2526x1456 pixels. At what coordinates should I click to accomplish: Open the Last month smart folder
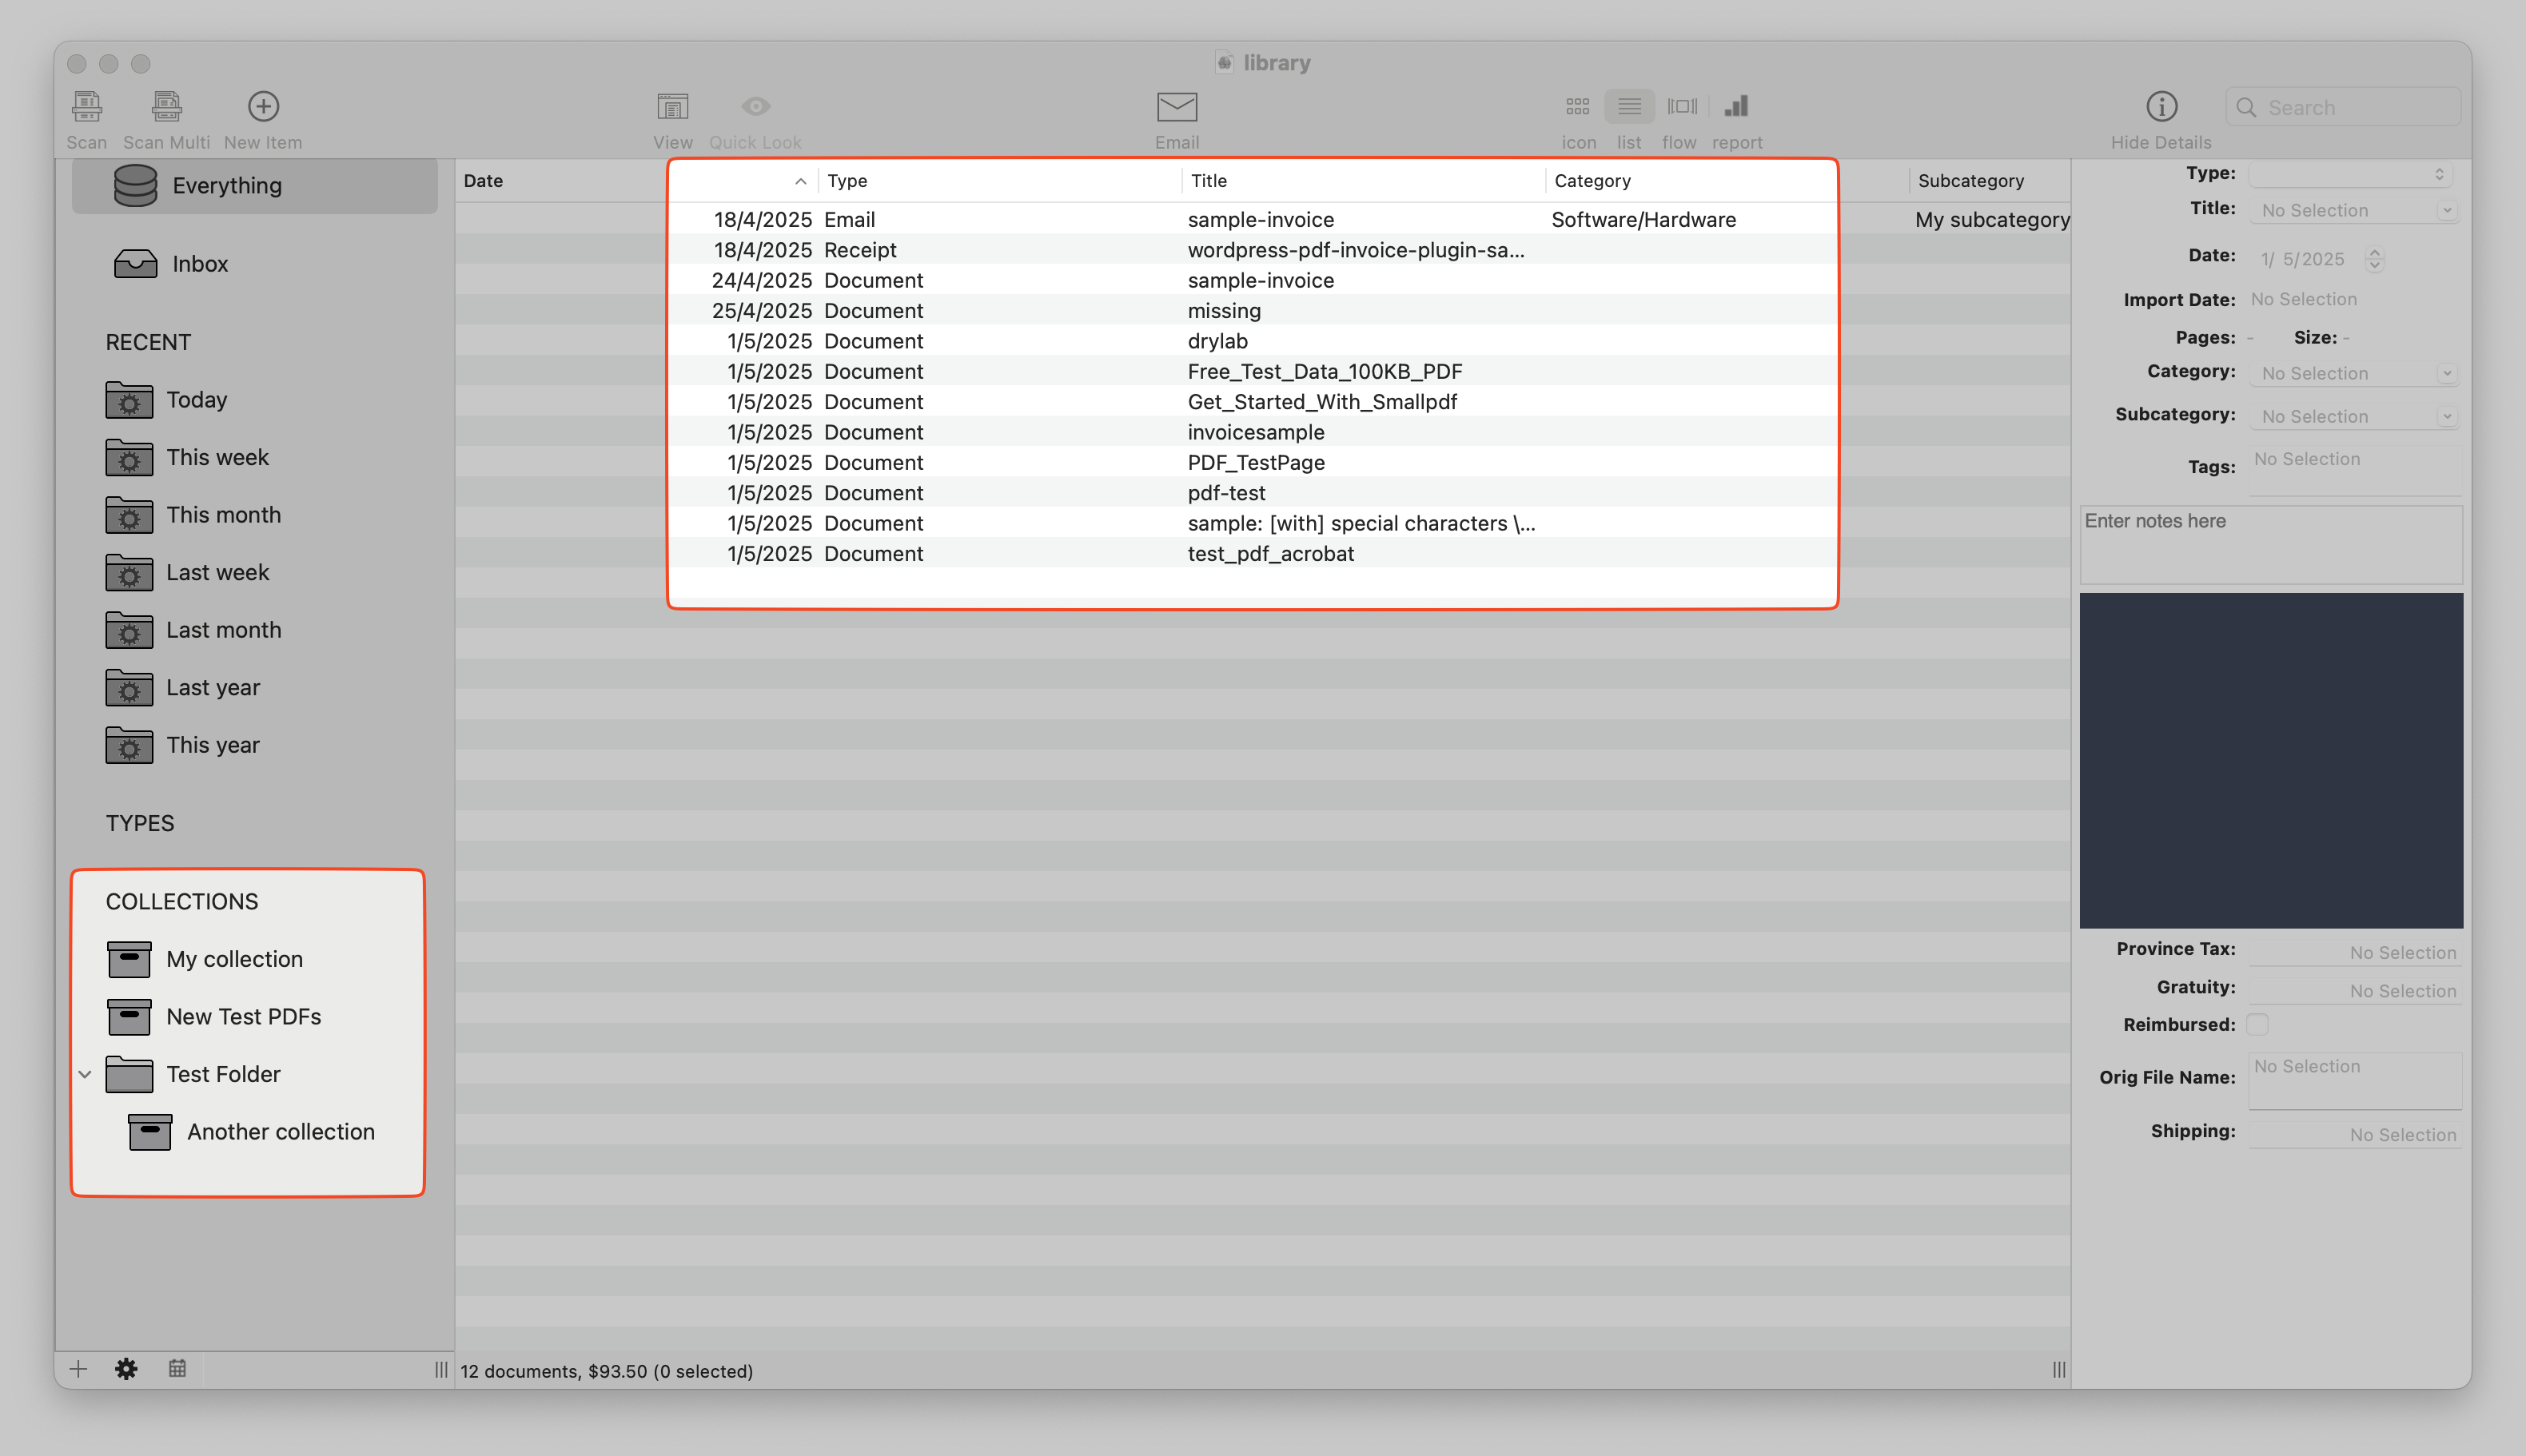pyautogui.click(x=129, y=630)
